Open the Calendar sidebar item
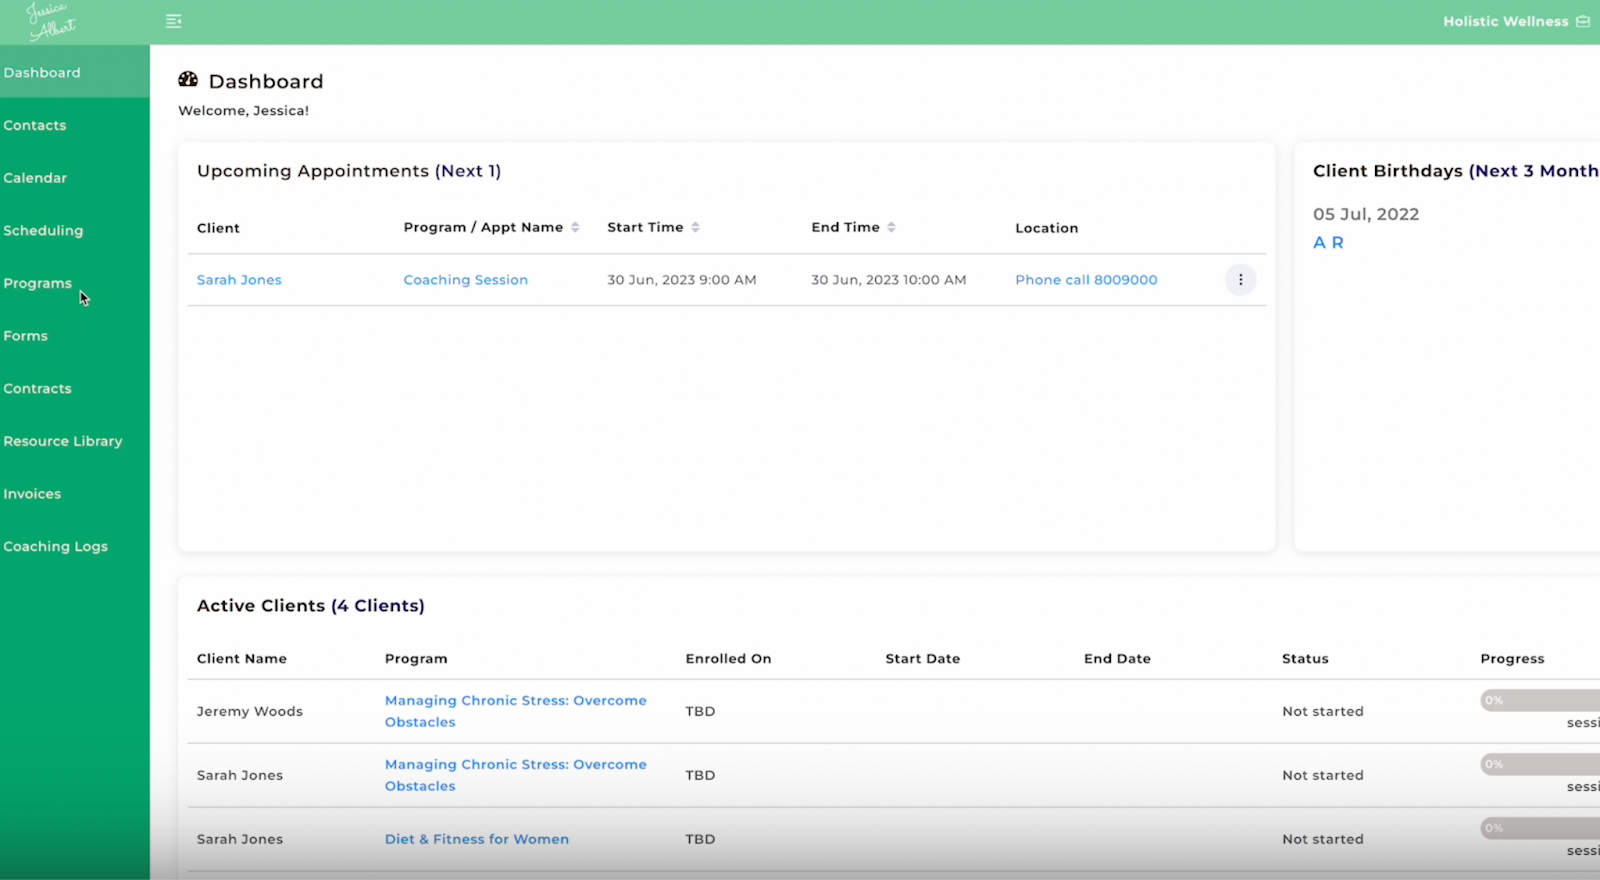 (35, 178)
